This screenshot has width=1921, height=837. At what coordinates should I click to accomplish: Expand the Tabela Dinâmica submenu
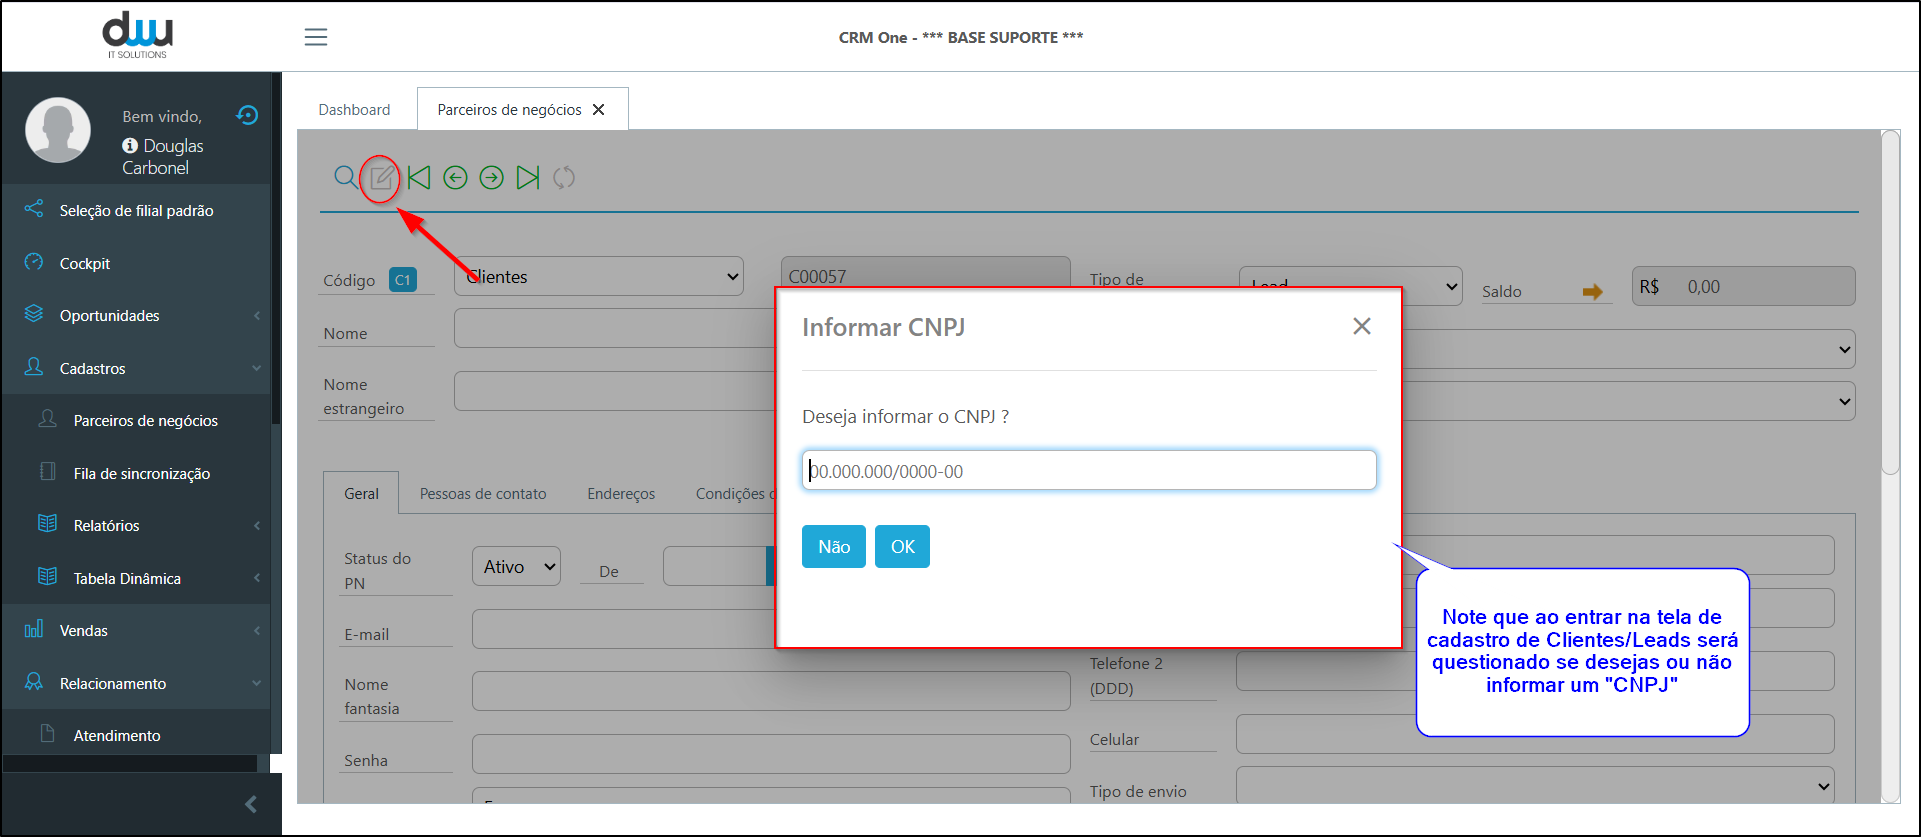[137, 578]
